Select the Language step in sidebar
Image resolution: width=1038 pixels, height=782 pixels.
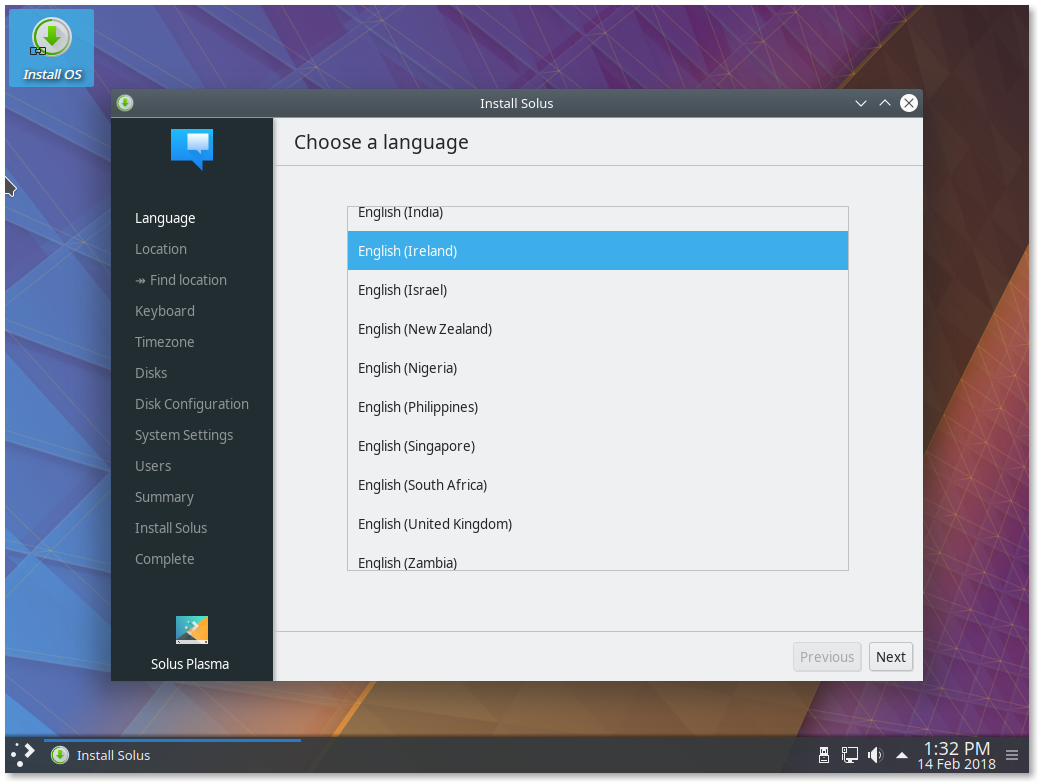(165, 218)
